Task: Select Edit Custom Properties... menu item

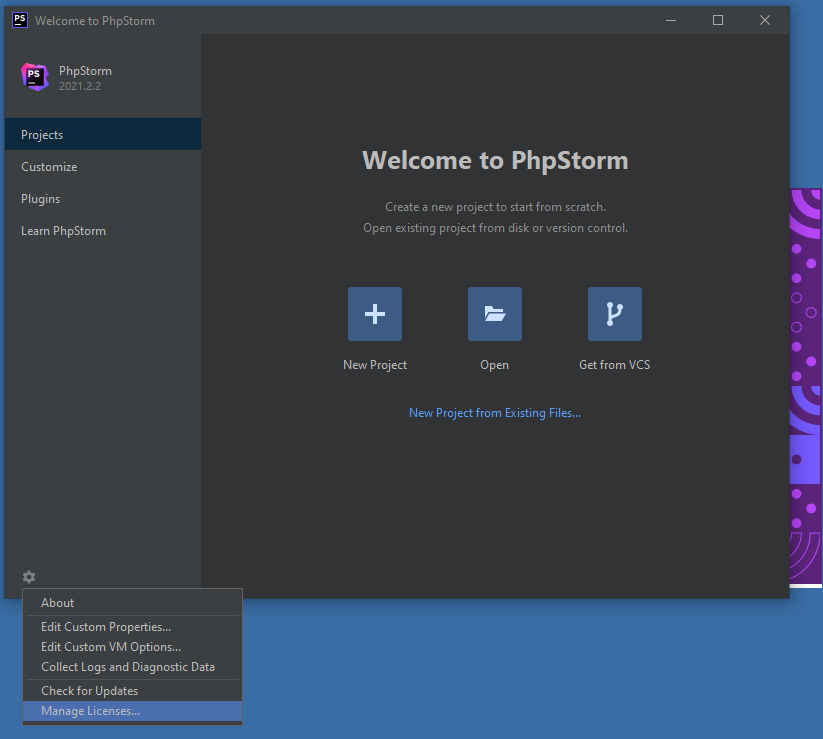Action: (132, 627)
